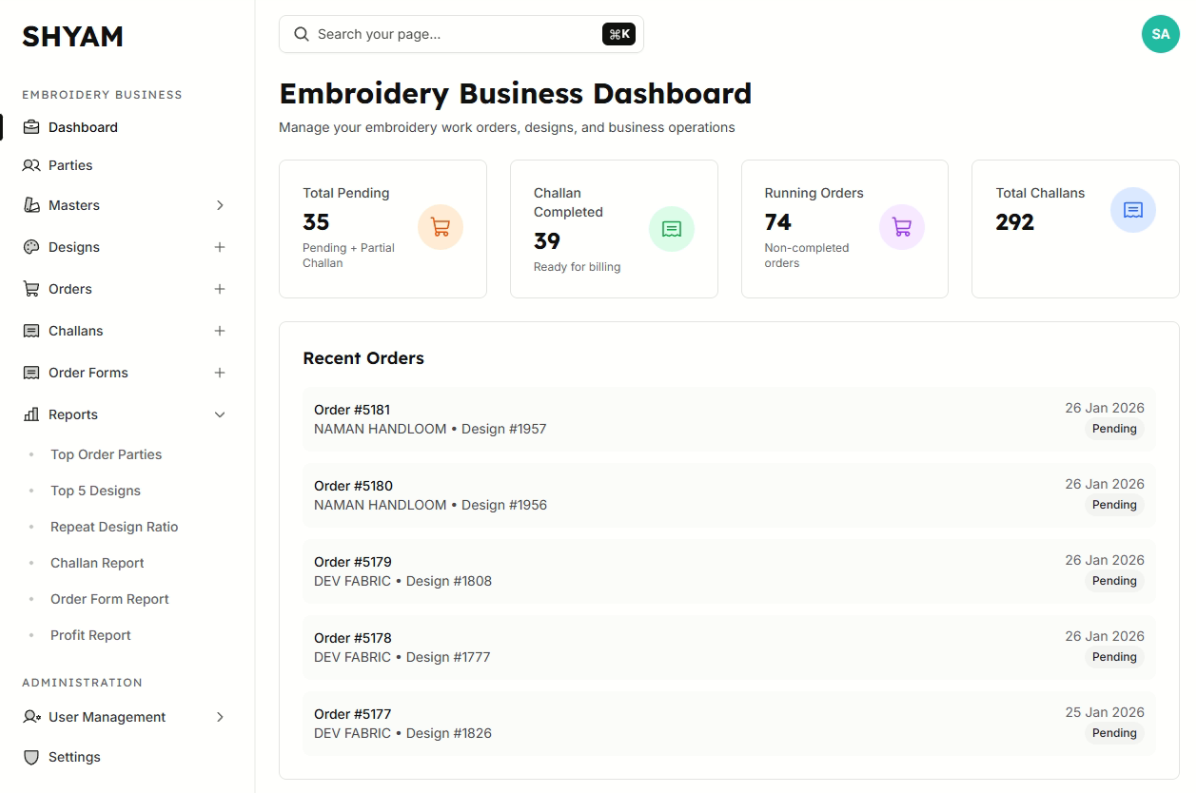Go to Profit Report

pos(91,635)
